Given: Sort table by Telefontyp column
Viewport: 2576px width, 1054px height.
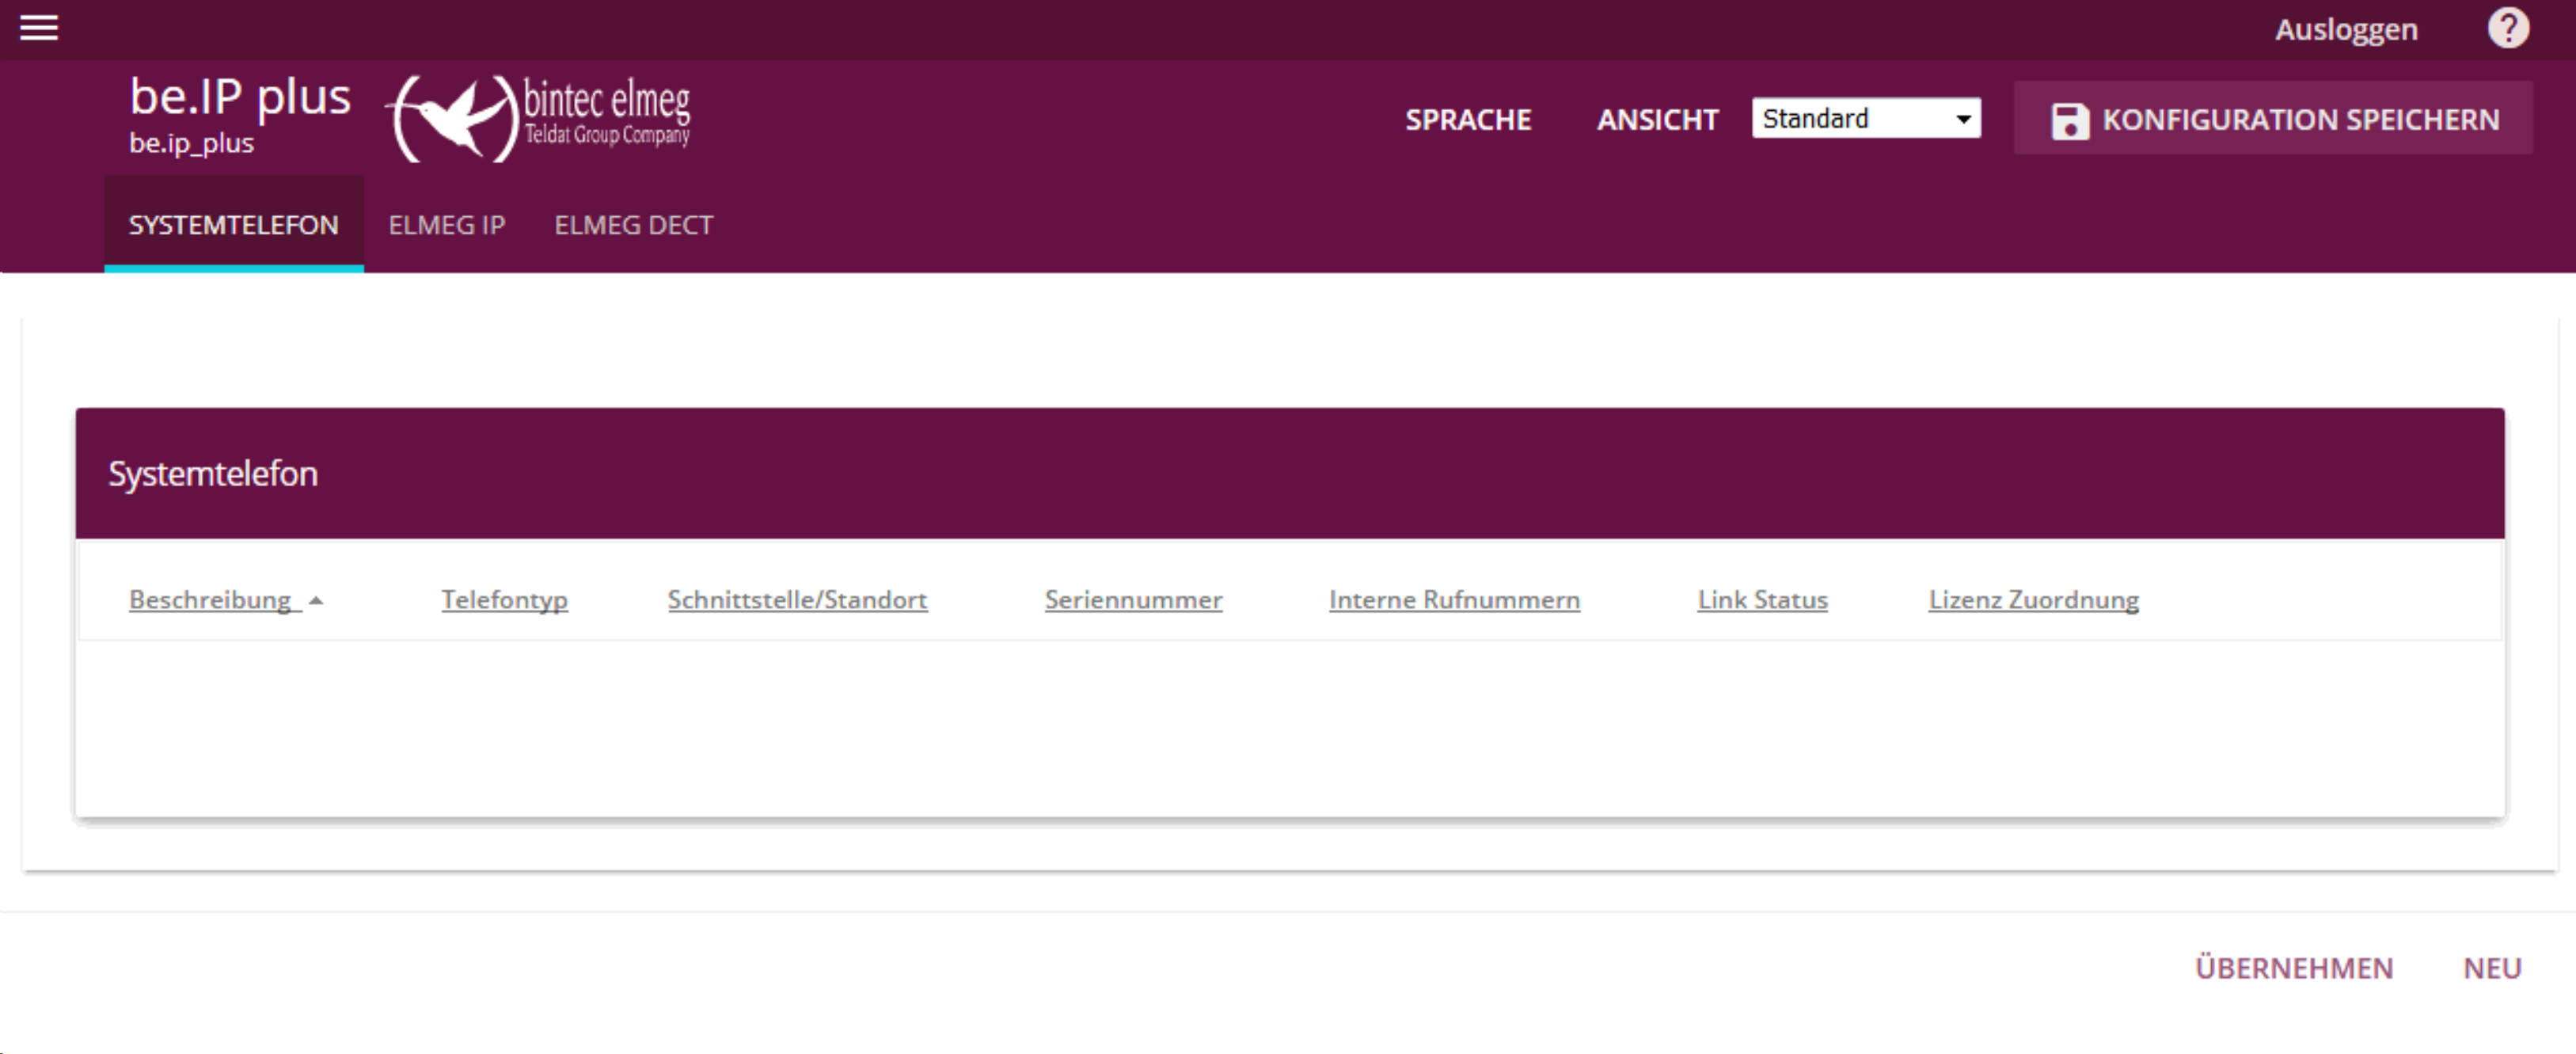Looking at the screenshot, I should click(504, 600).
